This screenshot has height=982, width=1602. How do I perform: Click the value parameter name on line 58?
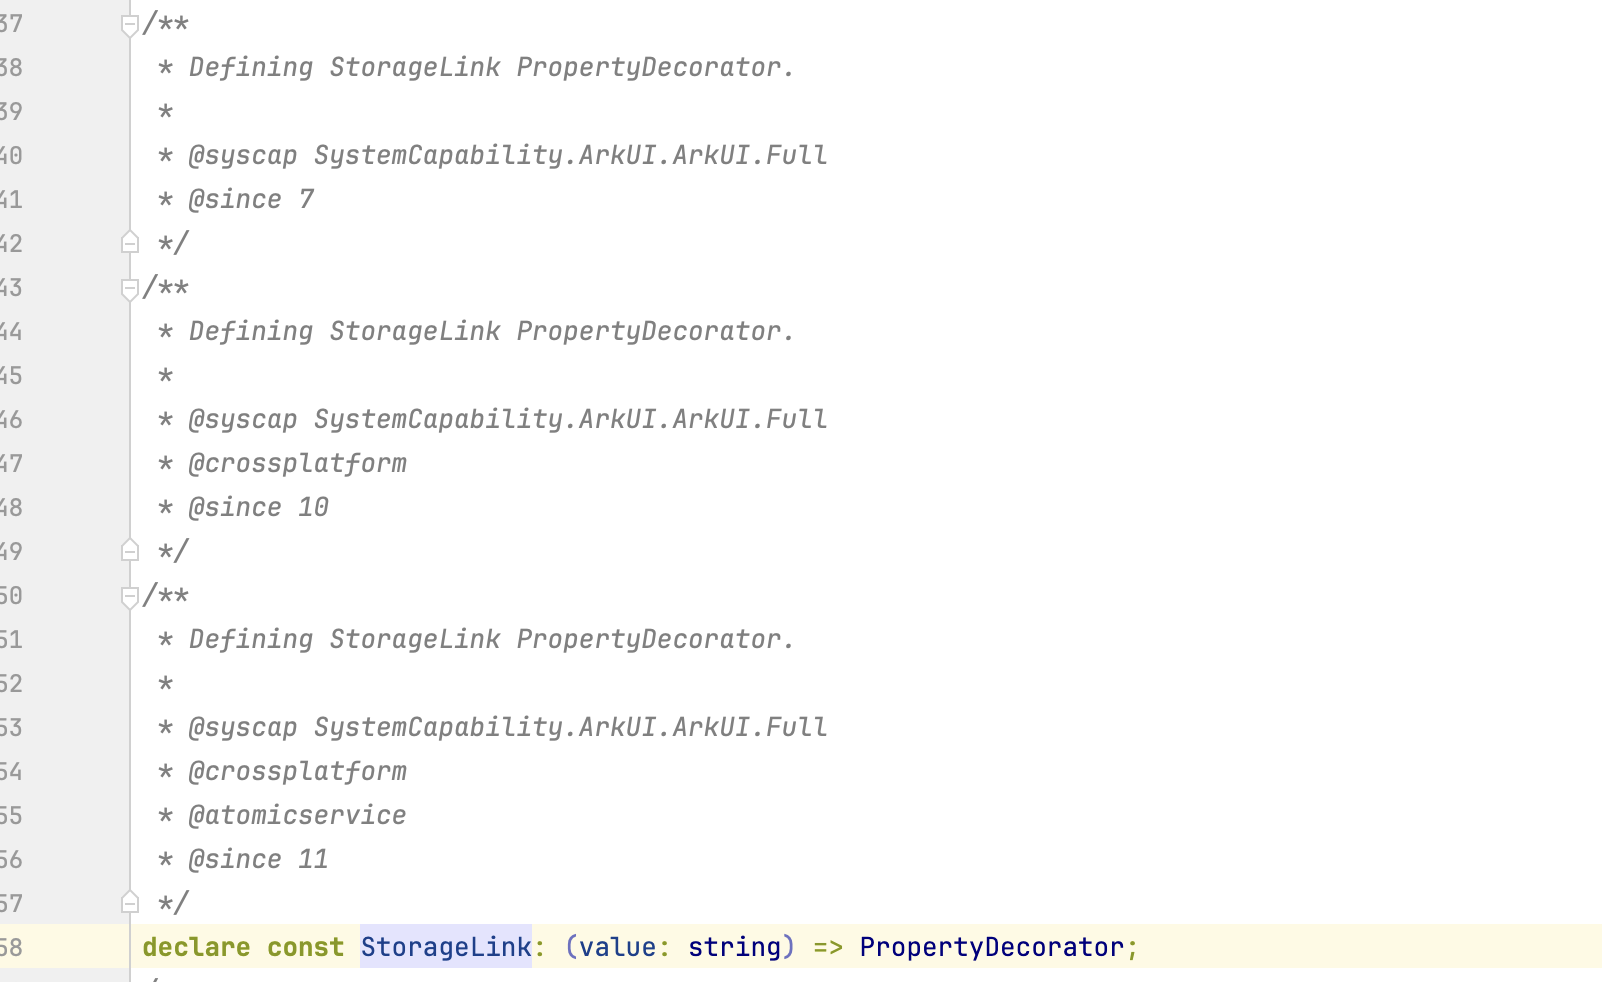[618, 947]
